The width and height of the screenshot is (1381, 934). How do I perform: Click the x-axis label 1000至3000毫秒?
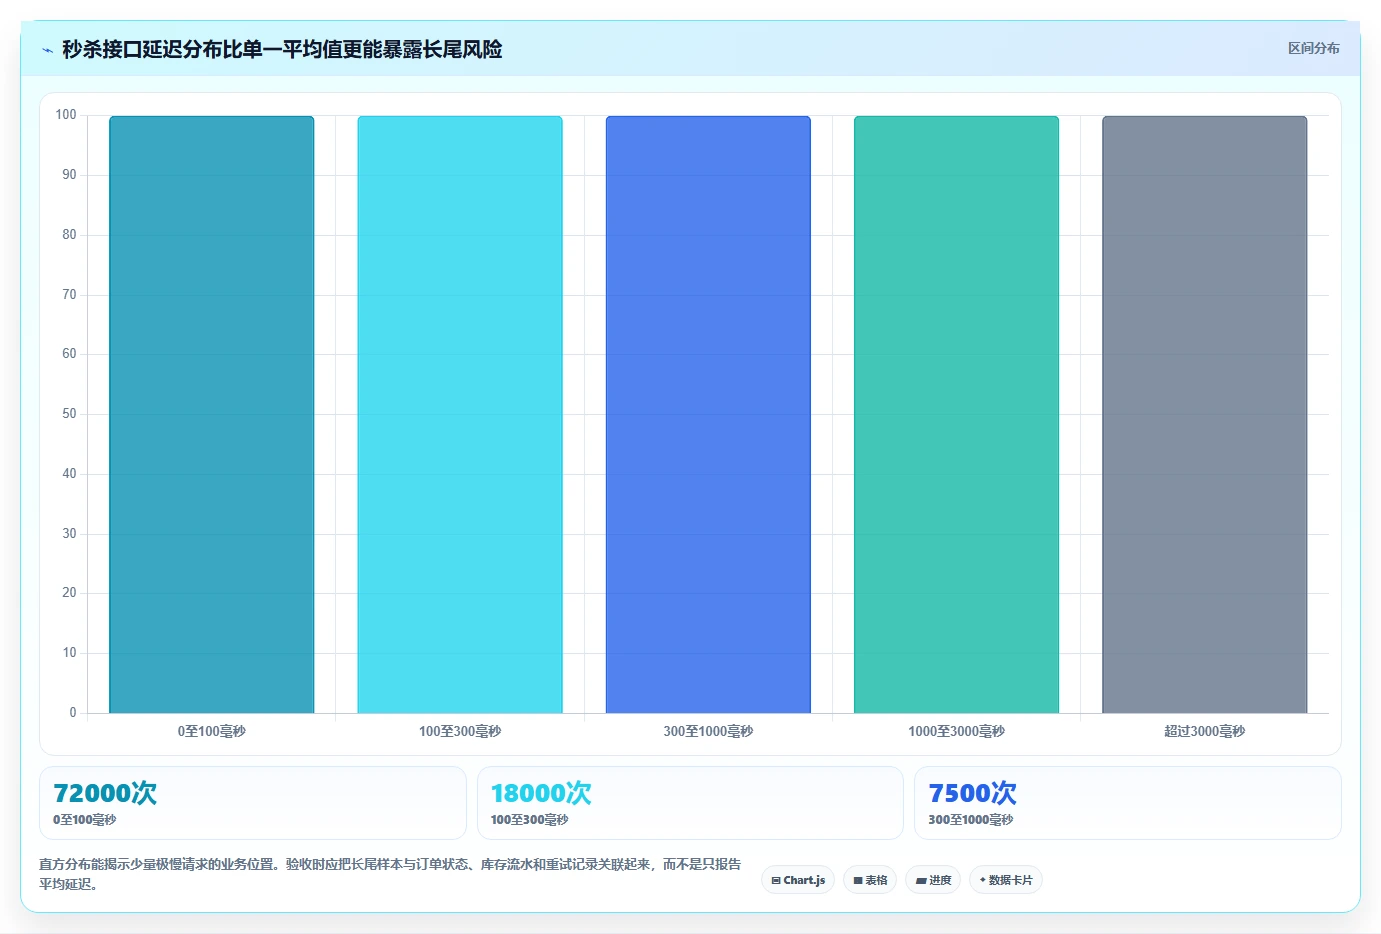point(956,731)
